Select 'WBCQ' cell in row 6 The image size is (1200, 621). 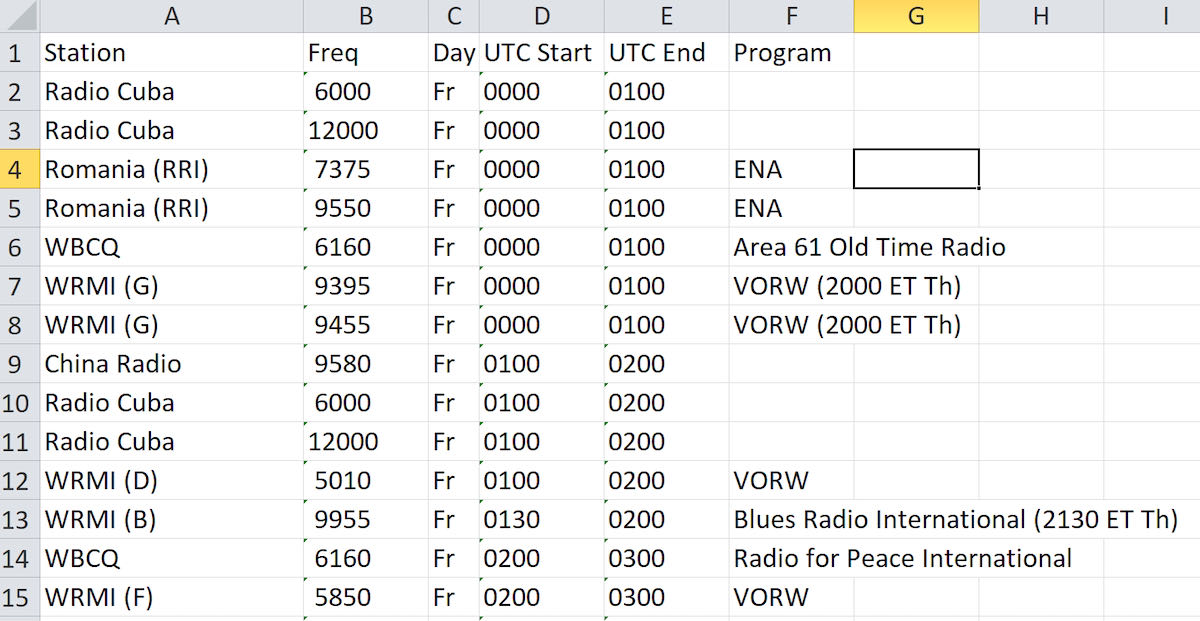172,247
